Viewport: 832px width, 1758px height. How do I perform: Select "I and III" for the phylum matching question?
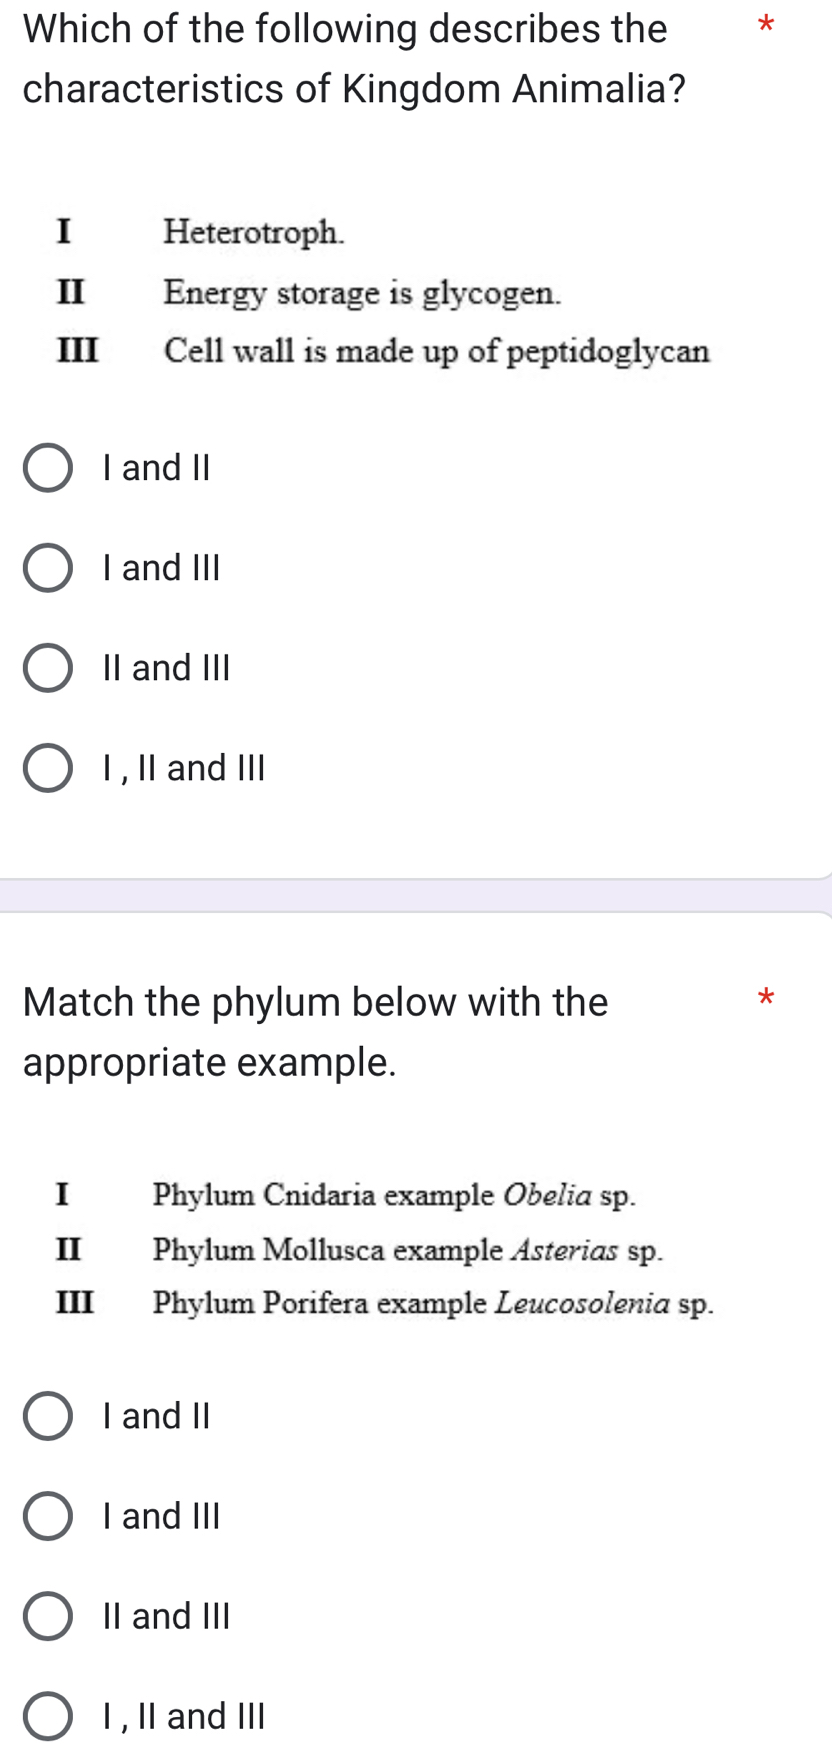coord(47,1515)
